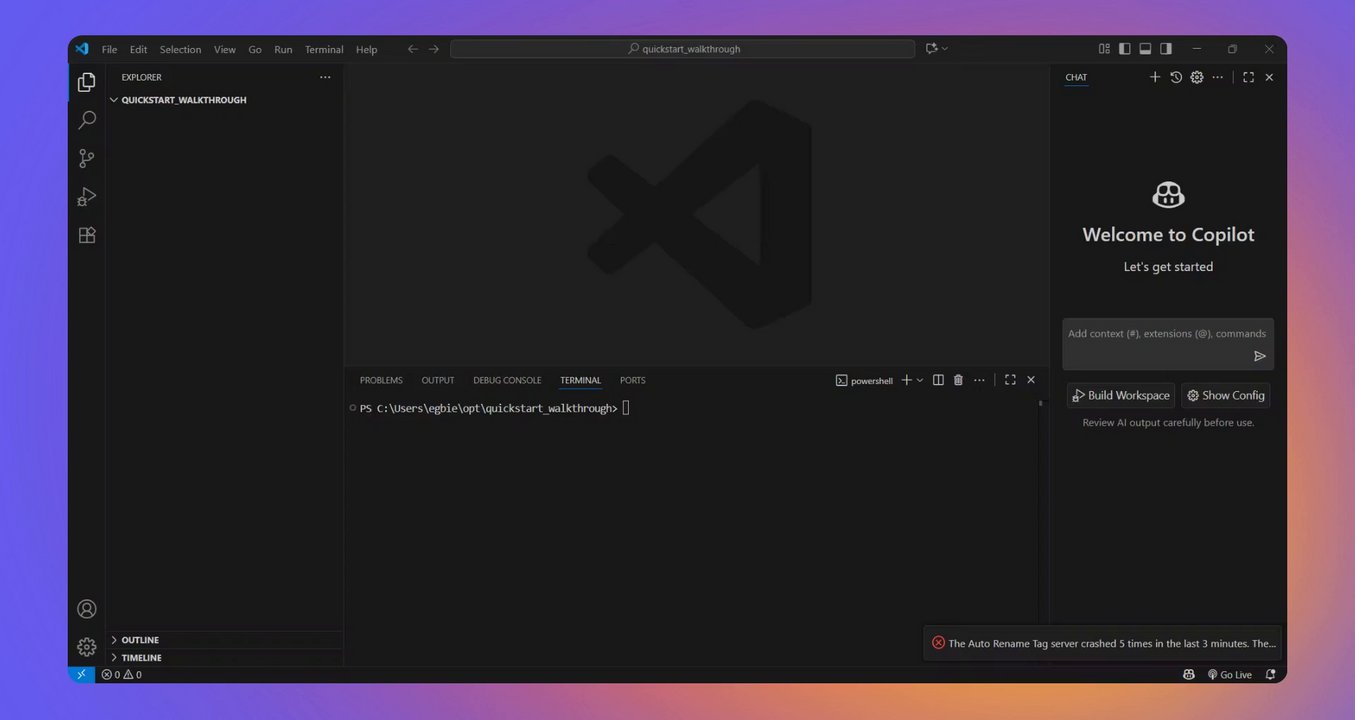Open the Selection menu

pyautogui.click(x=180, y=49)
